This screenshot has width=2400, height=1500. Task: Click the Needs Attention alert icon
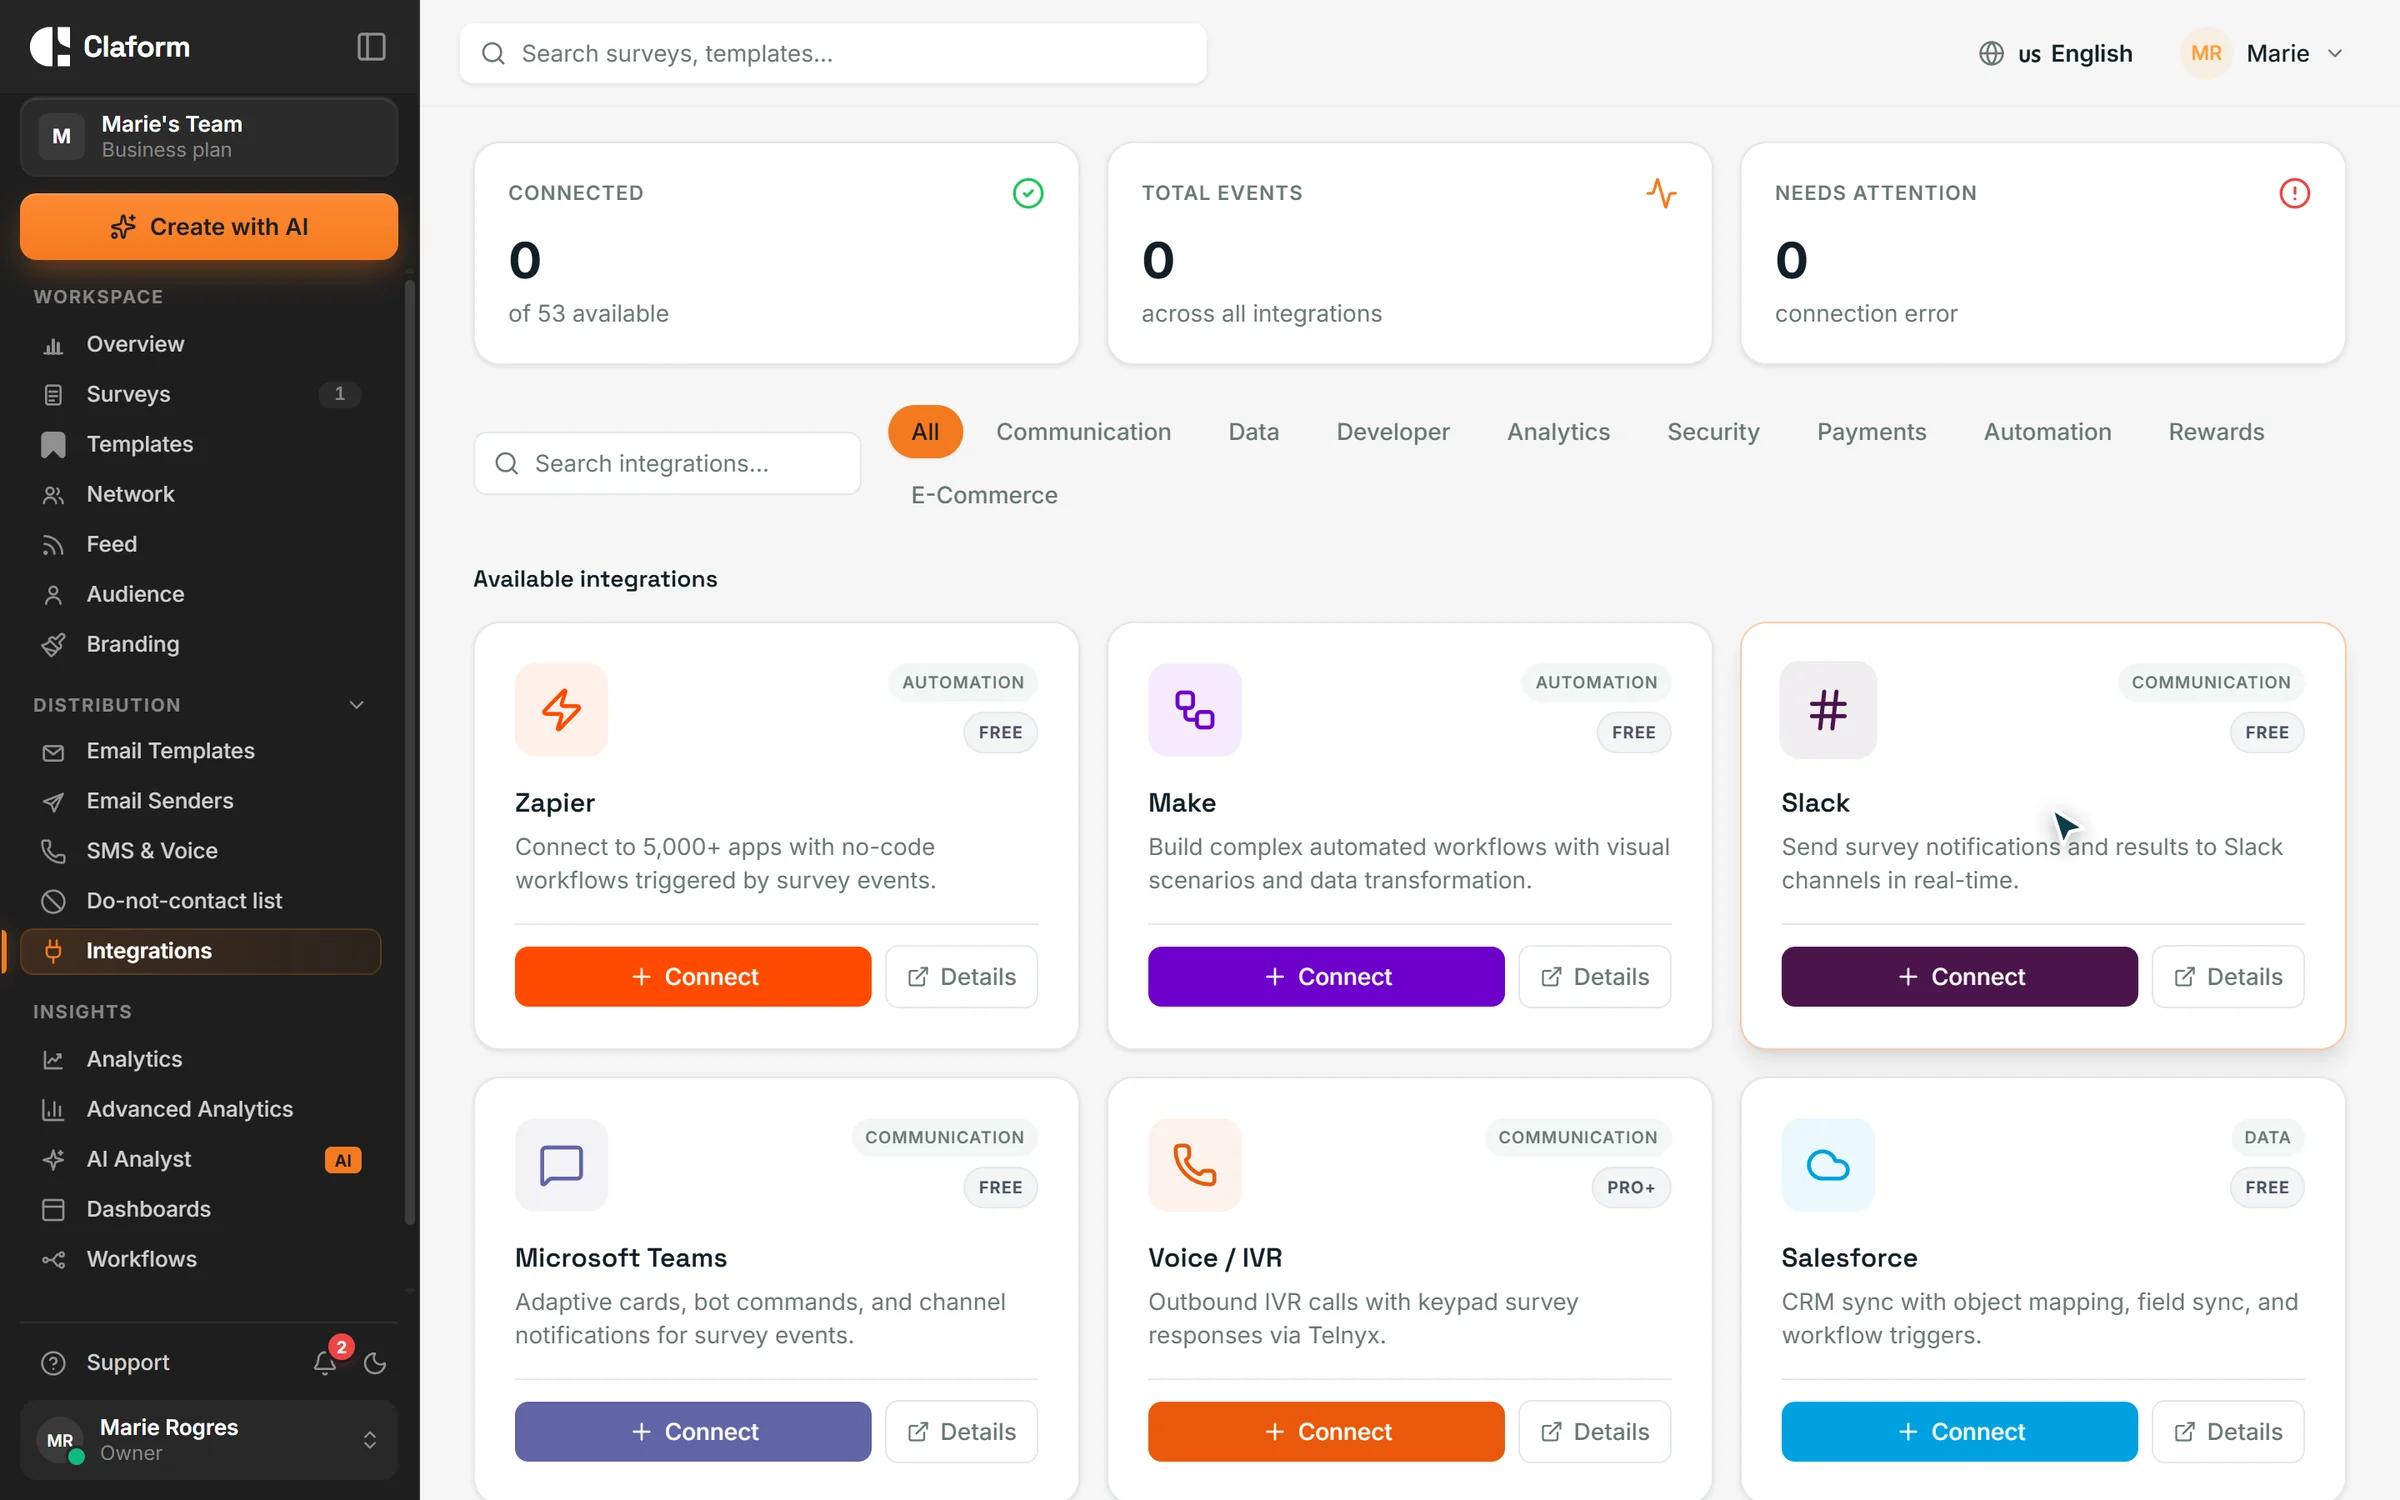coord(2294,193)
